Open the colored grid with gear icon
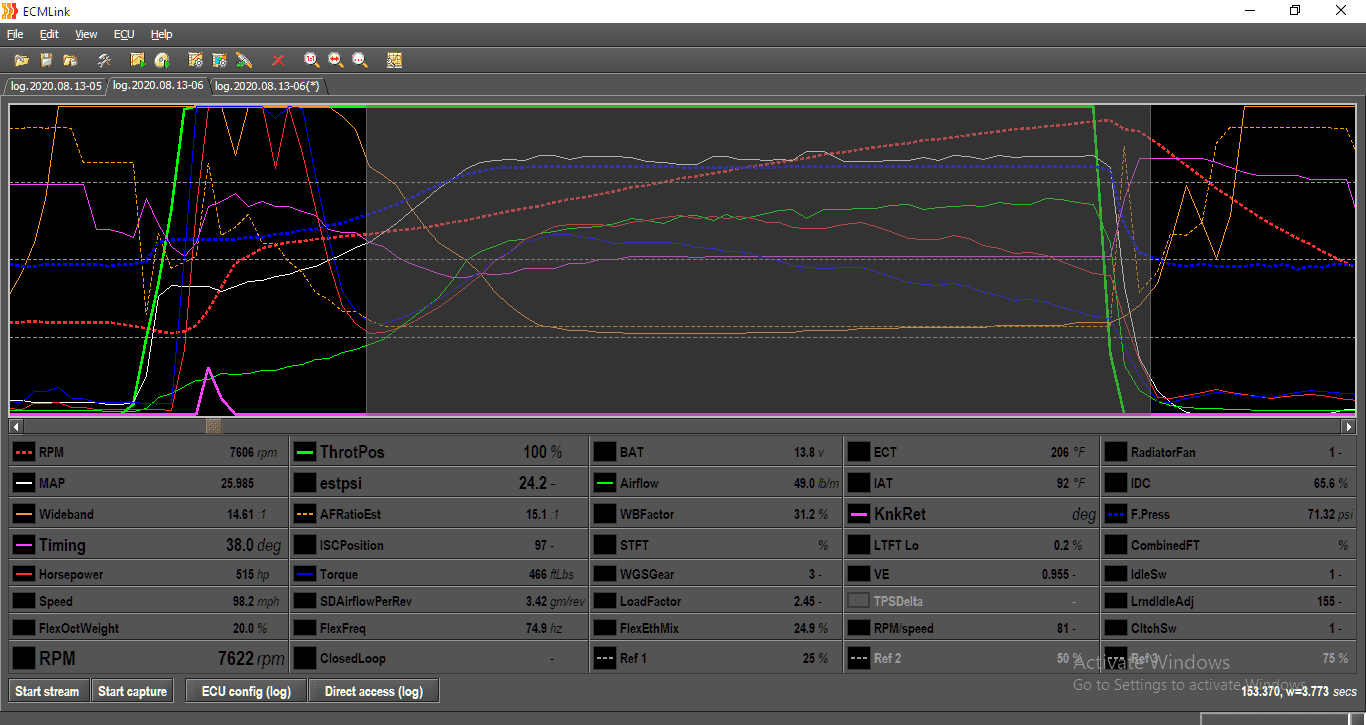This screenshot has height=725, width=1366. click(219, 60)
